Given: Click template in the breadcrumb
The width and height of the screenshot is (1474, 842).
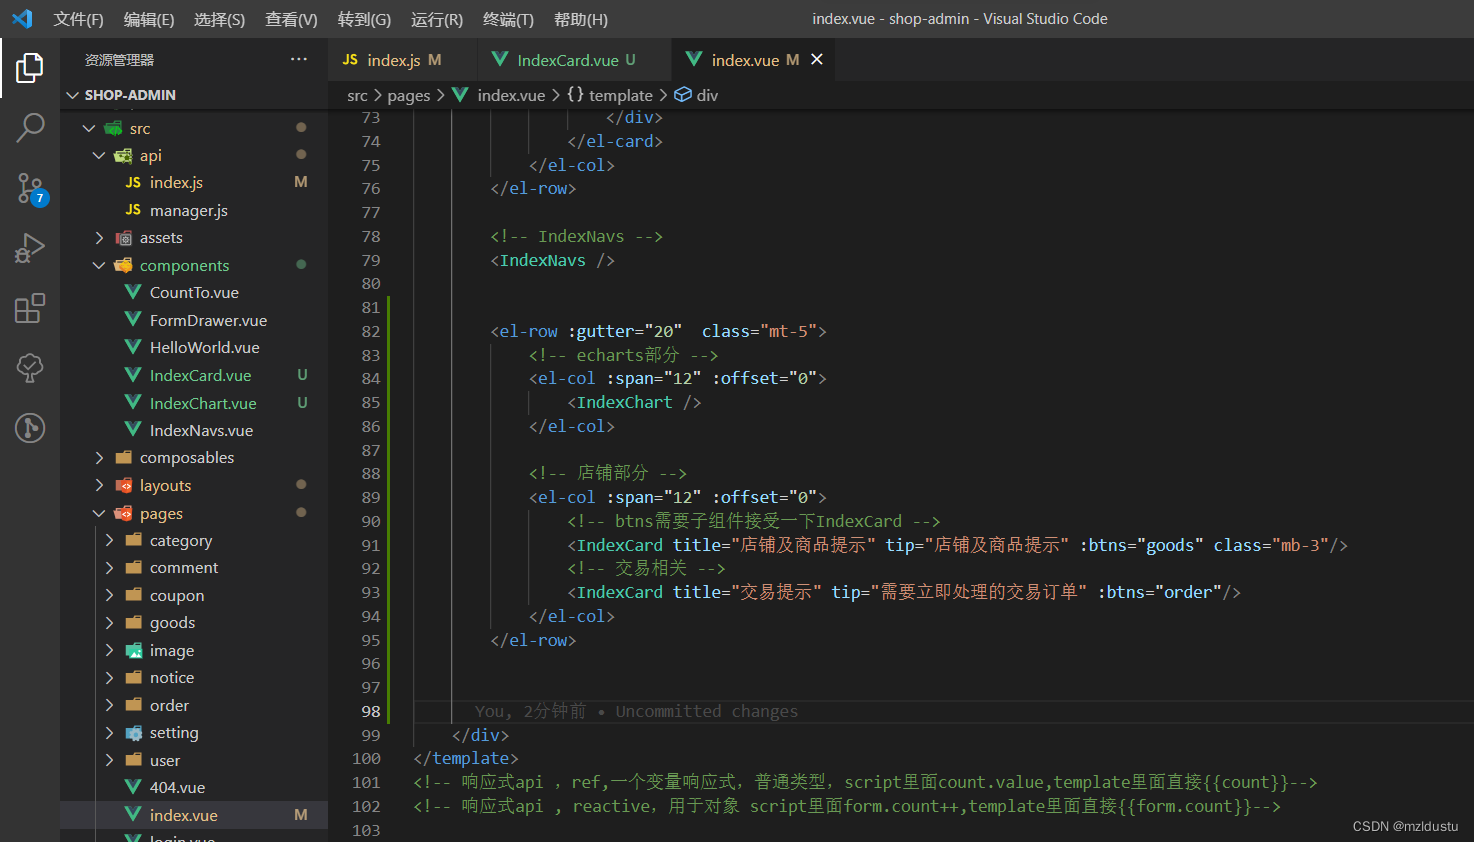Looking at the screenshot, I should coord(620,95).
